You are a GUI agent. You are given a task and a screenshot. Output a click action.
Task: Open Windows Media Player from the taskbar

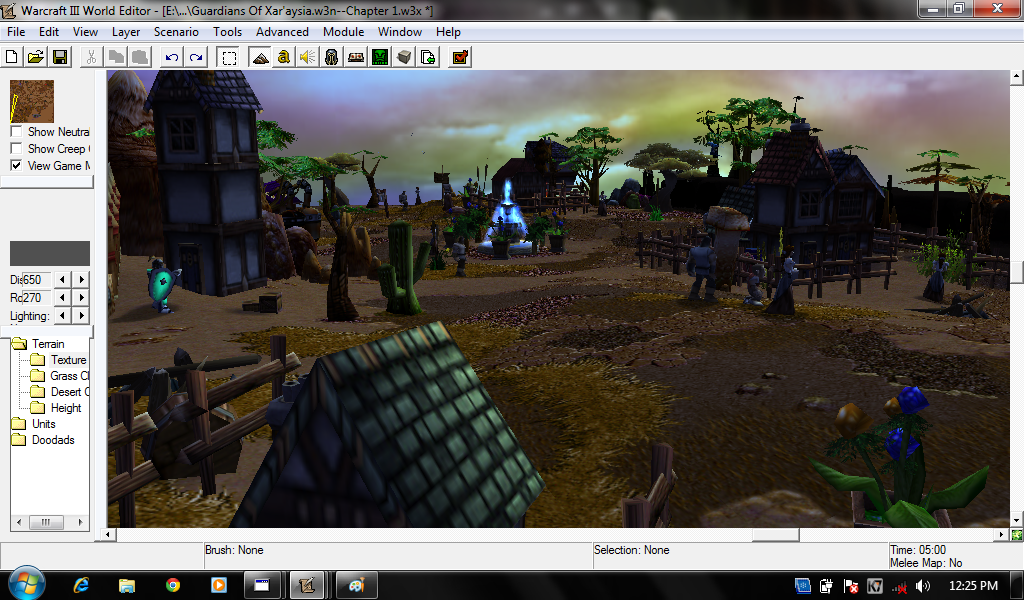tap(219, 585)
